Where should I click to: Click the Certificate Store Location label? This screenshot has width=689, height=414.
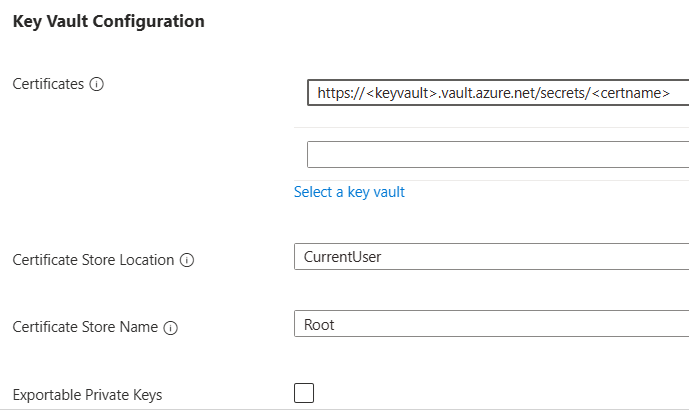[94, 260]
